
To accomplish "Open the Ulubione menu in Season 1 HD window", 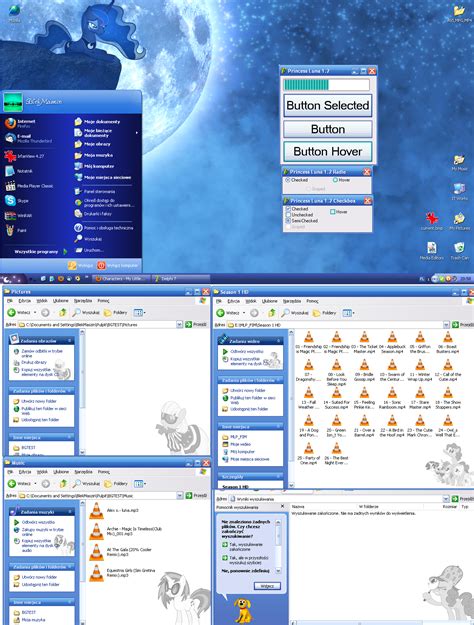I will pos(269,301).
